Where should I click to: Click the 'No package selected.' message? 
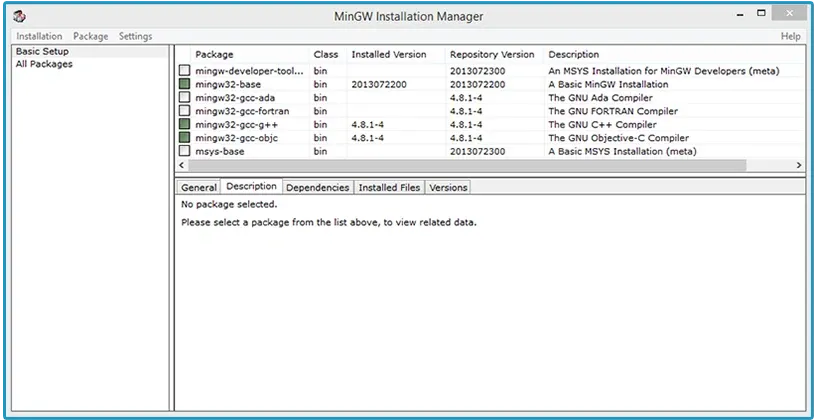coord(229,205)
